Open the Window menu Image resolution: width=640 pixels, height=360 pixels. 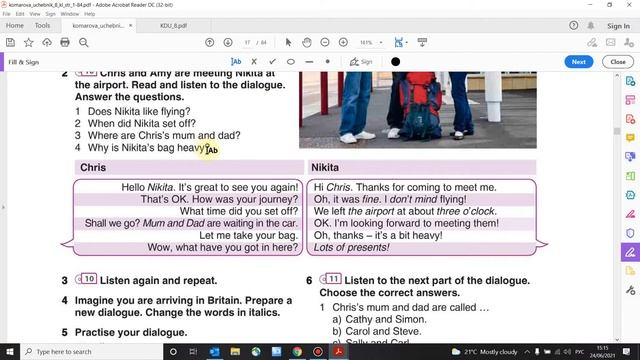(69, 14)
